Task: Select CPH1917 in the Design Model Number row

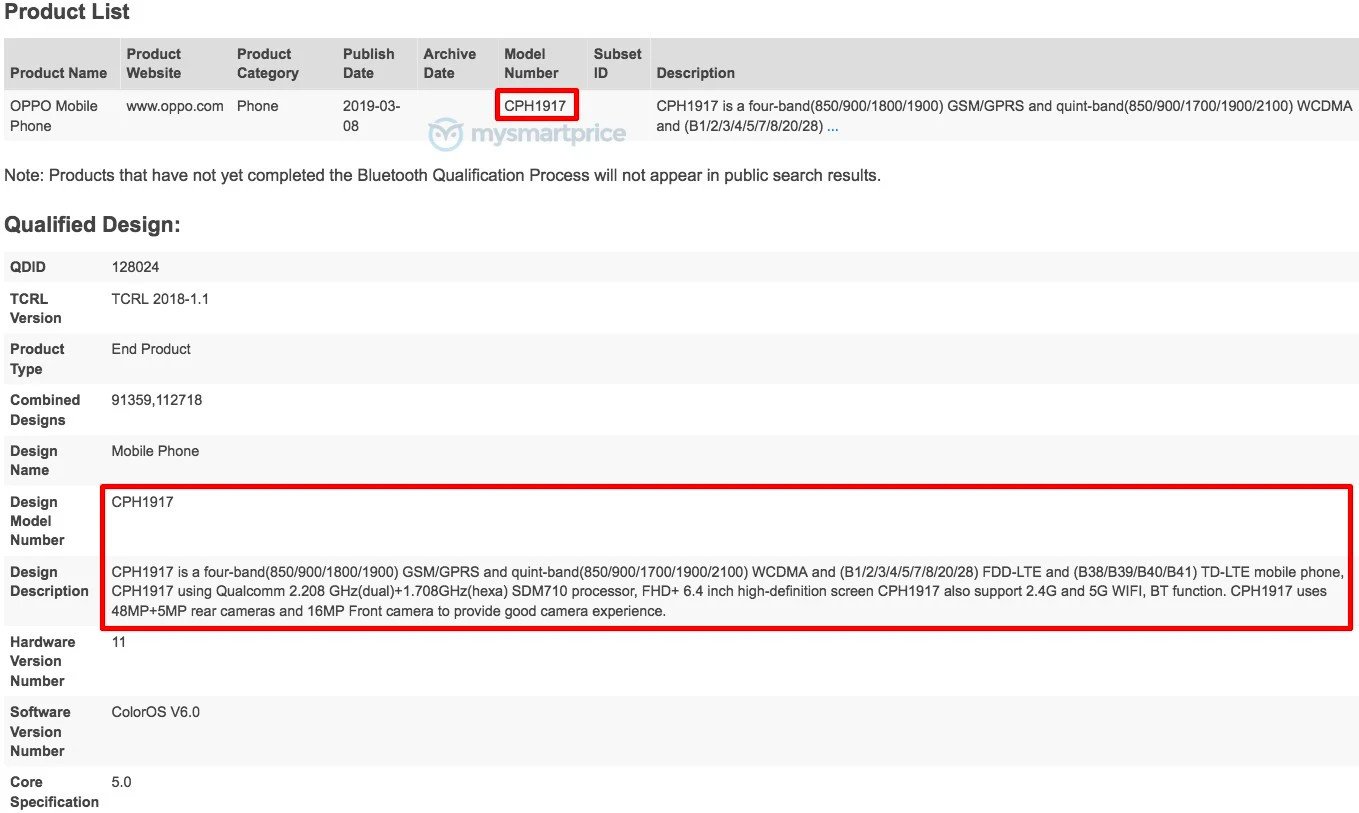Action: pyautogui.click(x=142, y=502)
